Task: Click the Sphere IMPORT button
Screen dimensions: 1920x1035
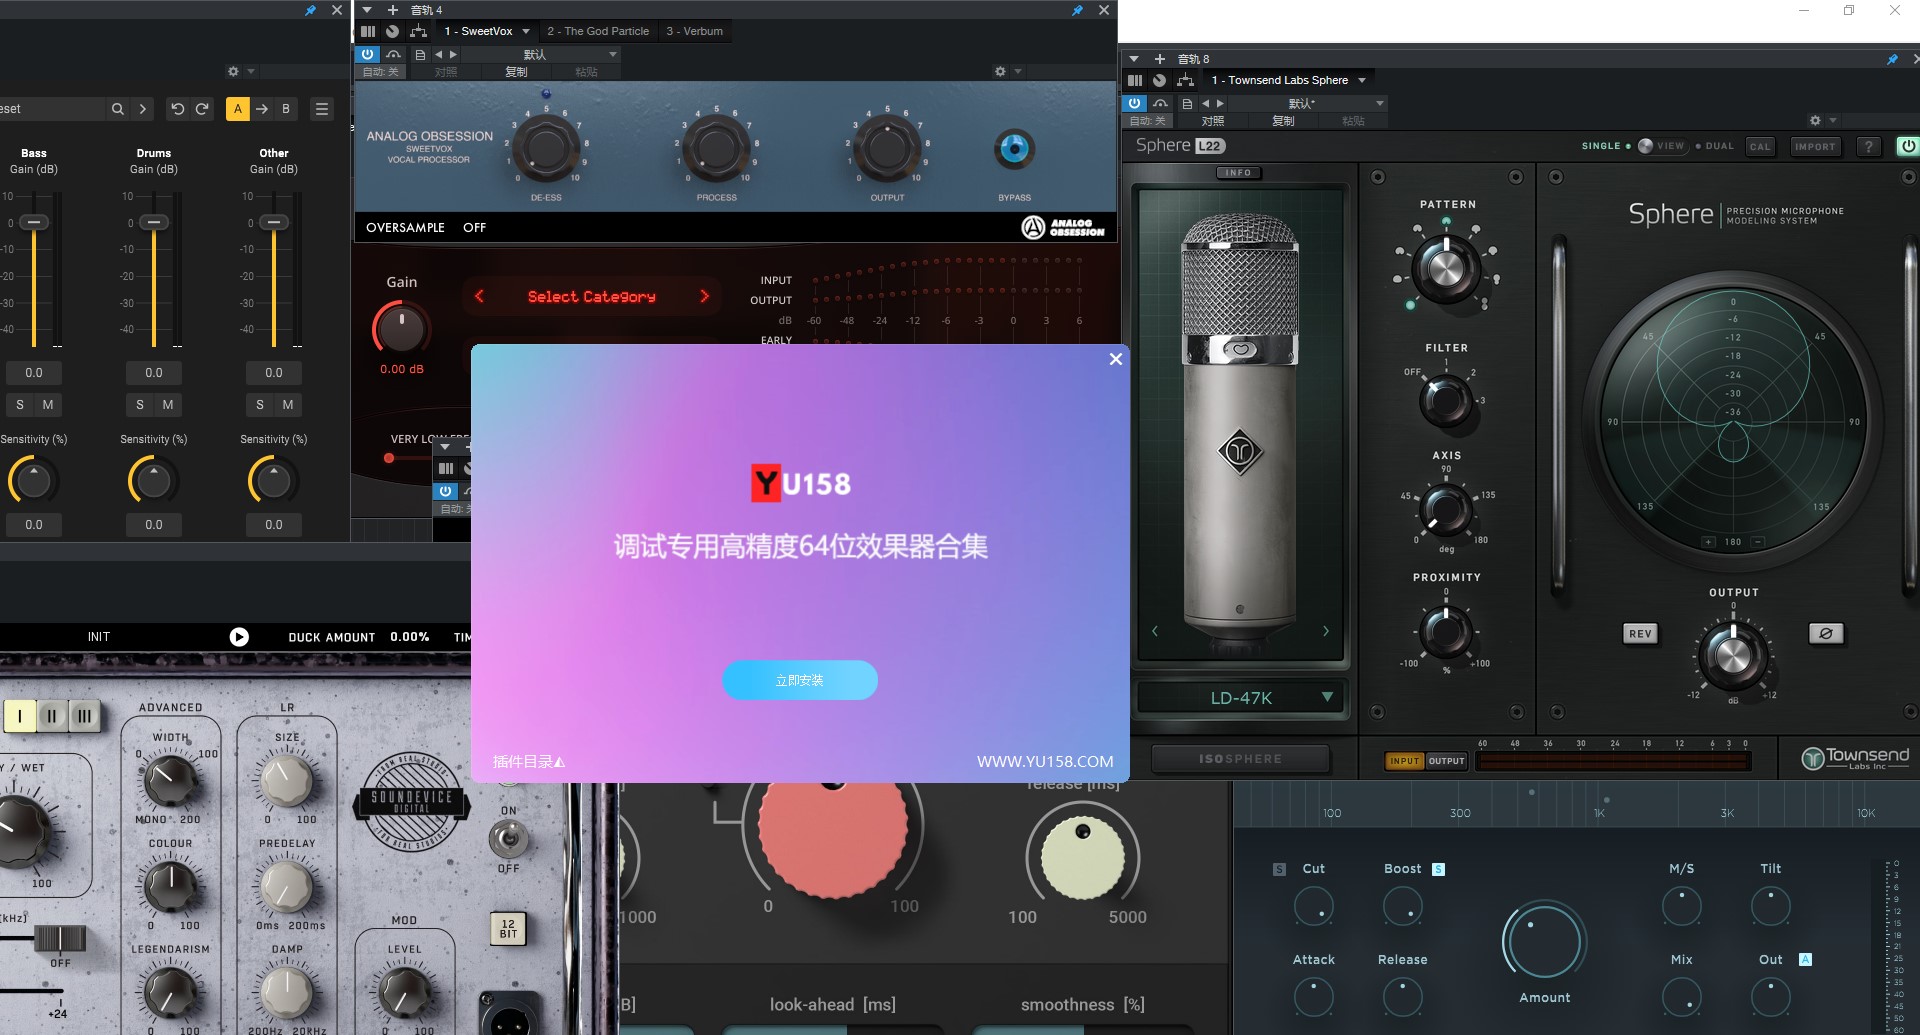Action: (x=1815, y=146)
